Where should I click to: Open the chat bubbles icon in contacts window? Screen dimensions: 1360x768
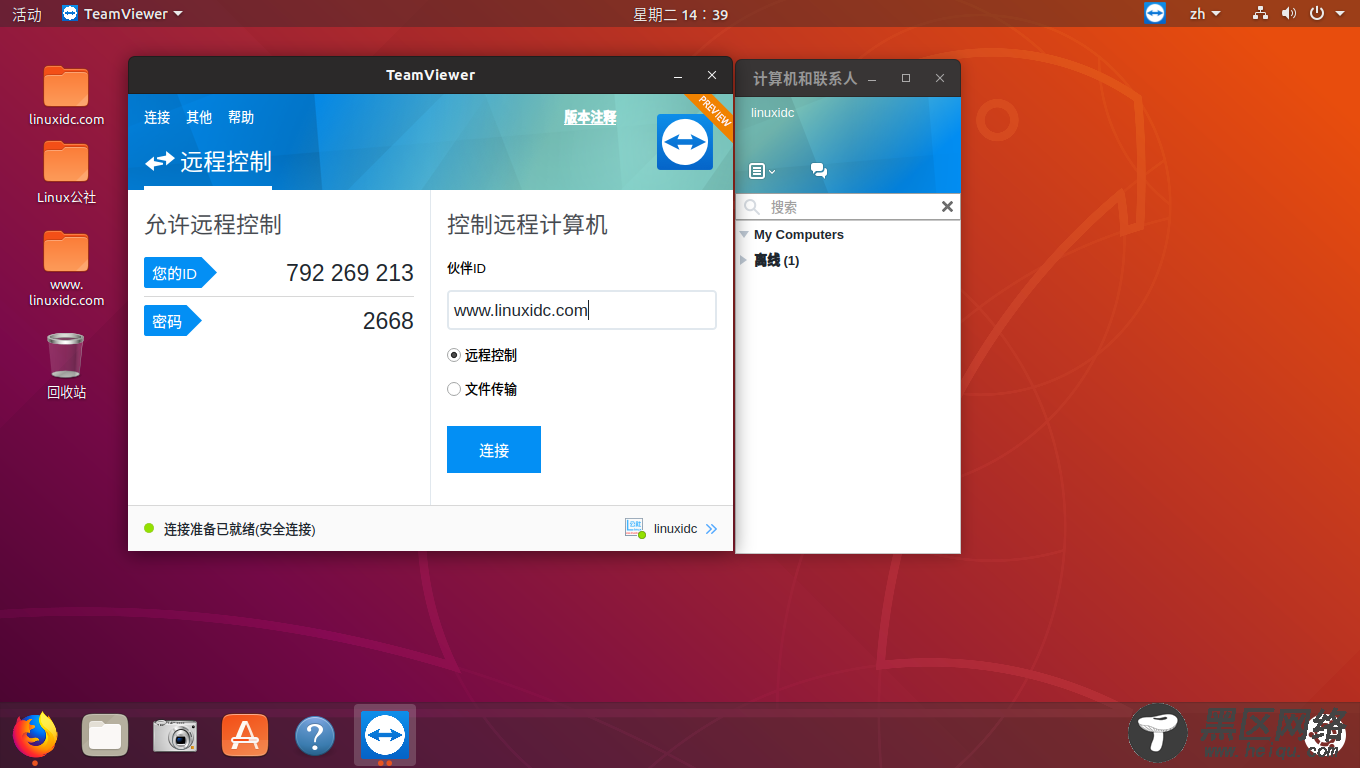[x=819, y=171]
